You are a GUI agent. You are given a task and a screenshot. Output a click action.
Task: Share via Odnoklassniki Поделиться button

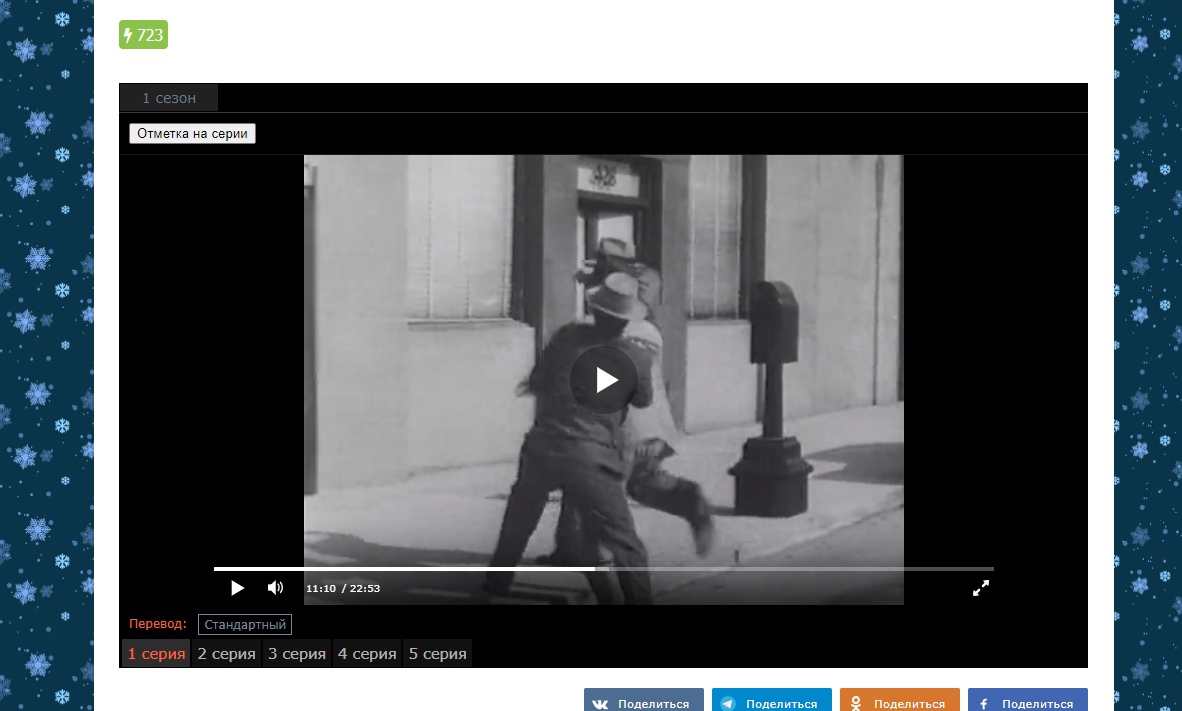click(900, 700)
